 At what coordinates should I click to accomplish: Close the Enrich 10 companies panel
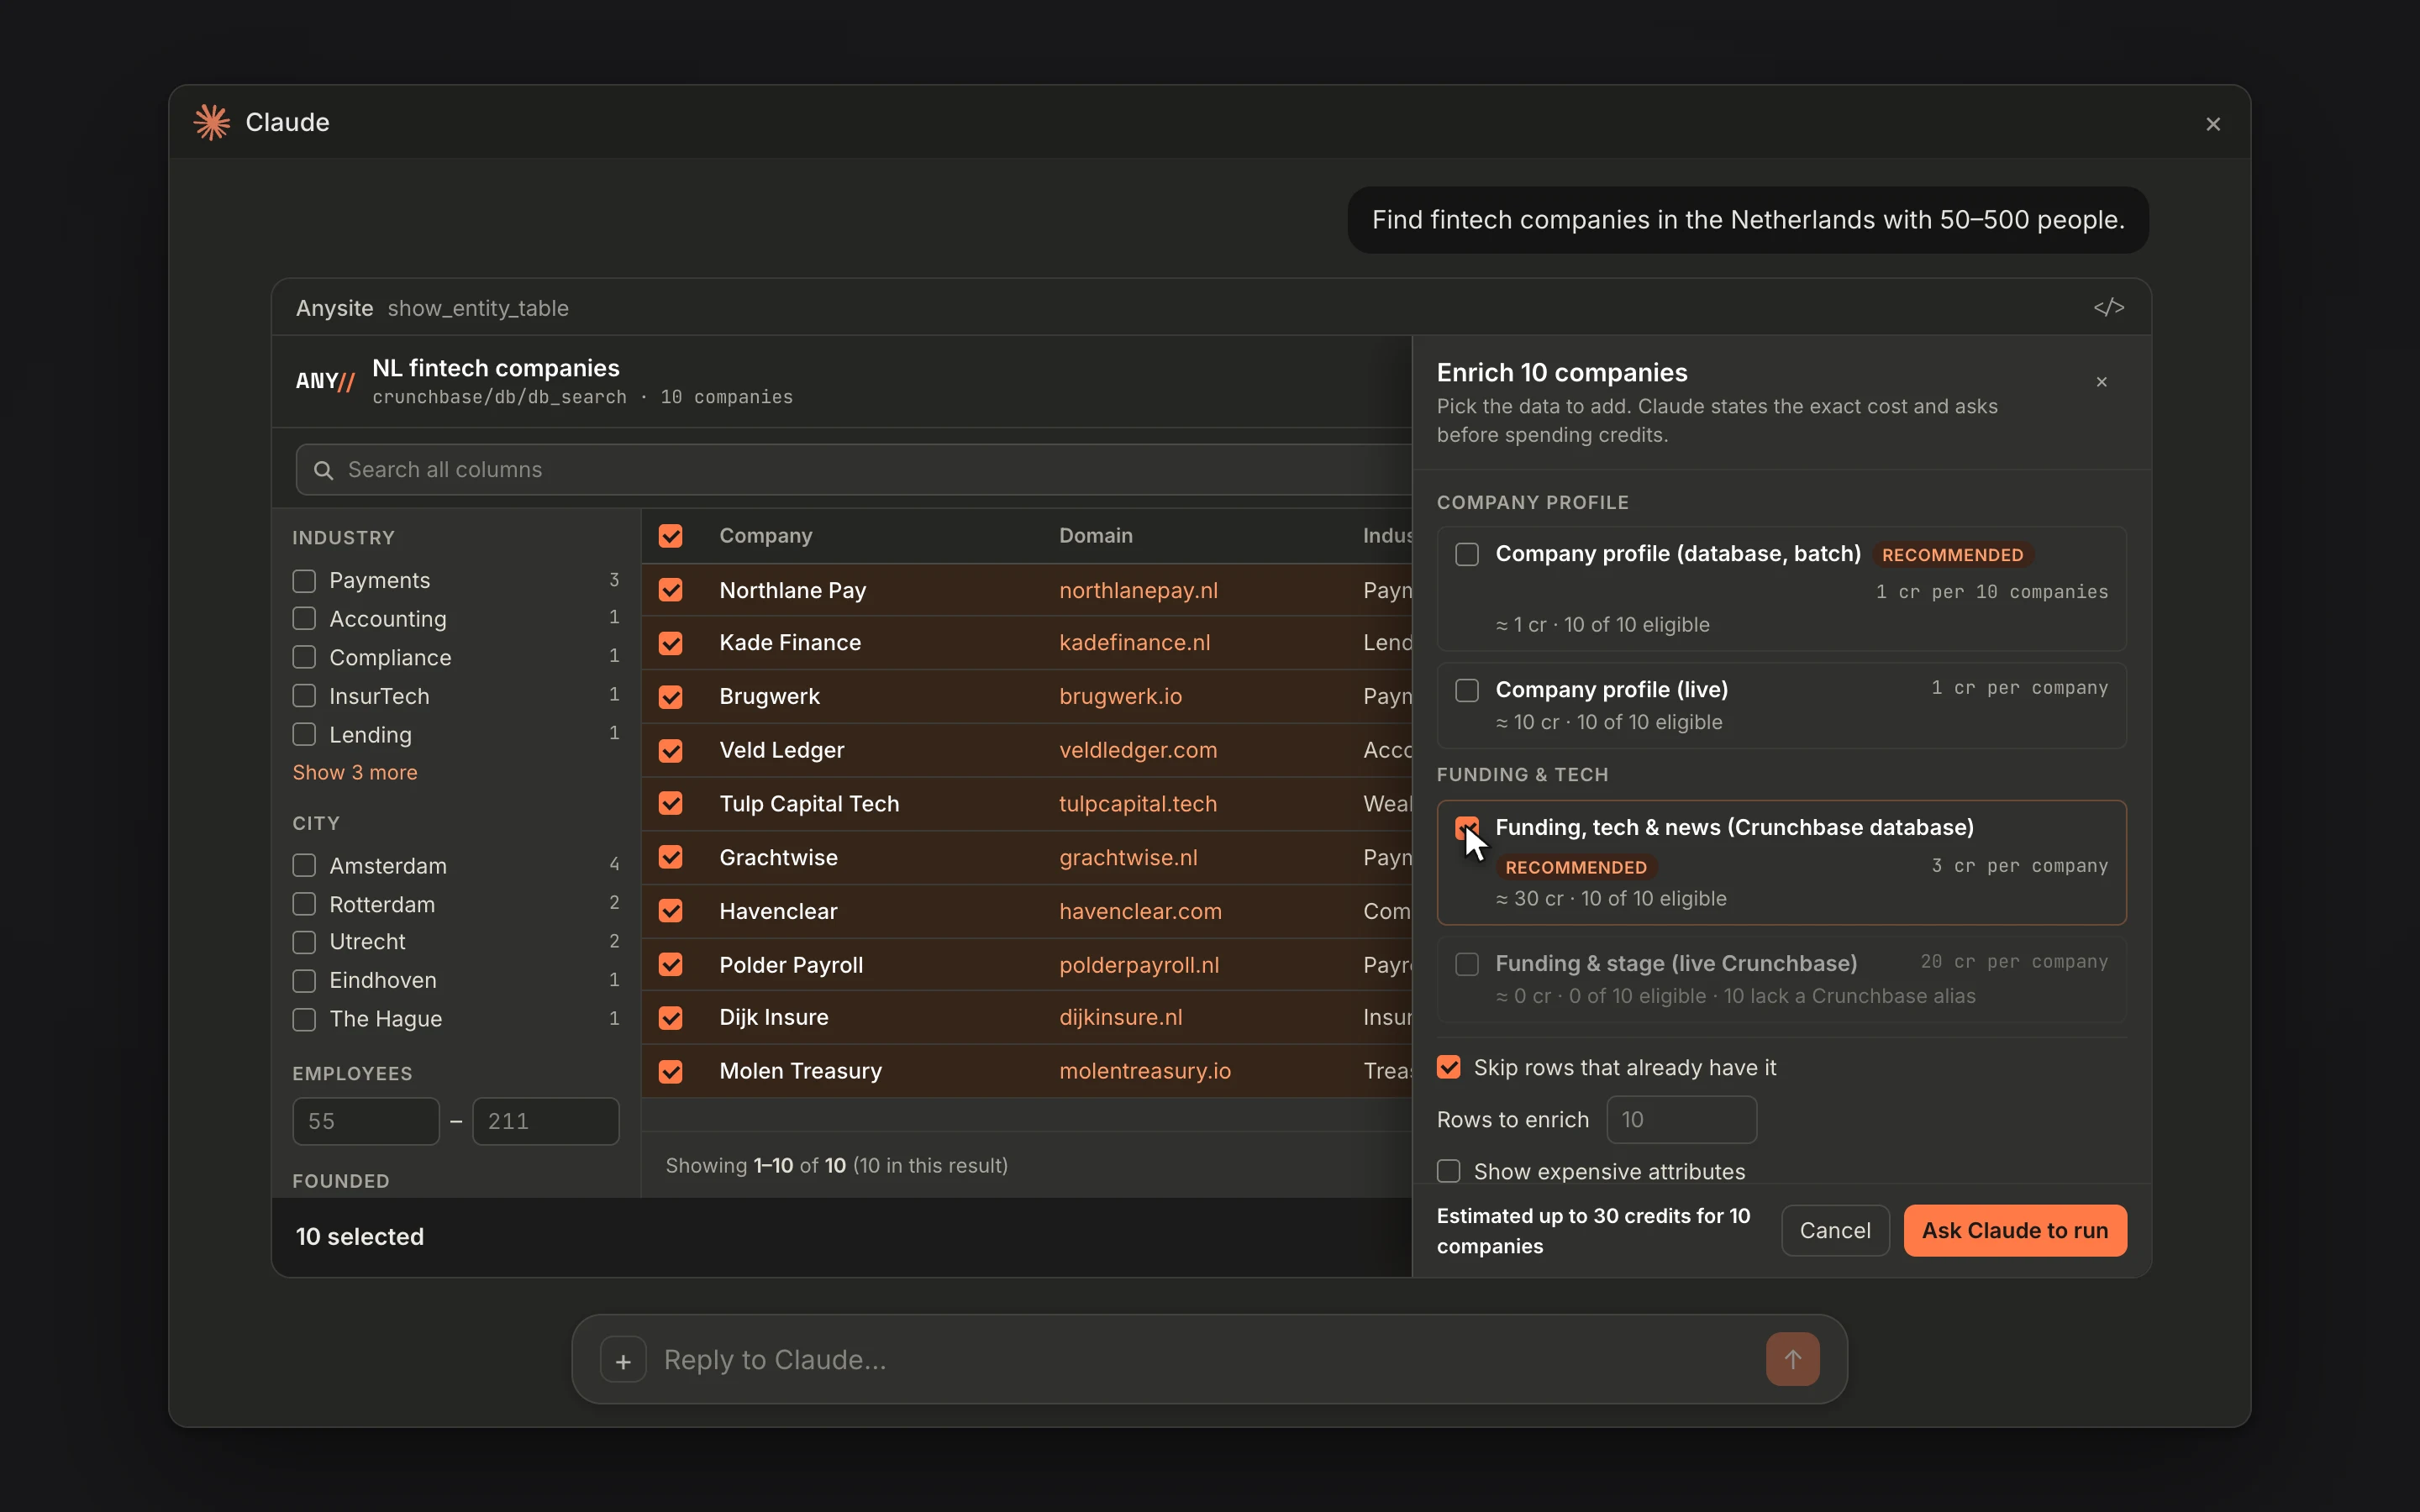coord(2102,382)
